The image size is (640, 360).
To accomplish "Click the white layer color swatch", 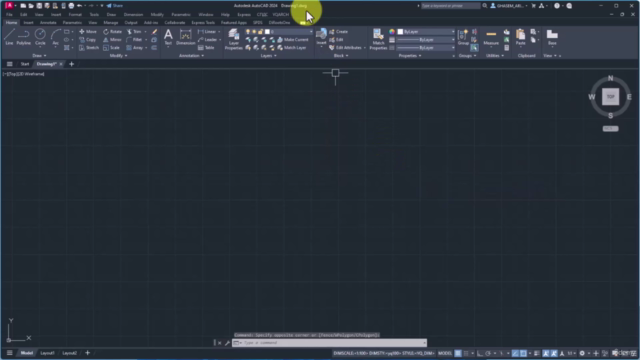I will point(267,31).
